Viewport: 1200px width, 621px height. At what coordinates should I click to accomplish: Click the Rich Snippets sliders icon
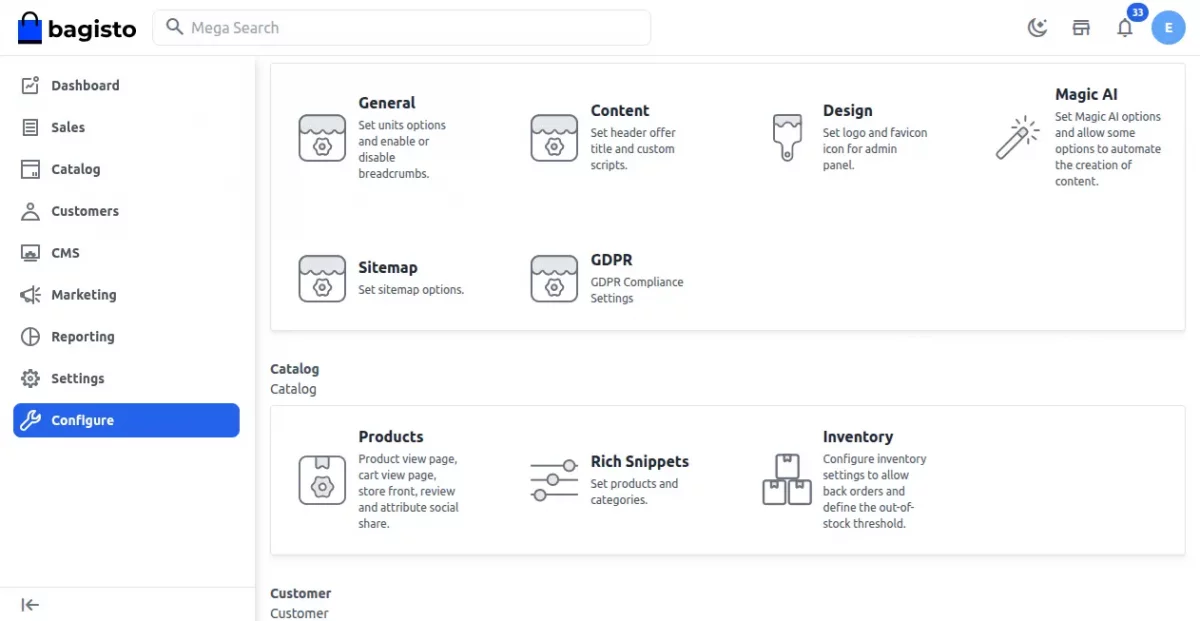coord(555,477)
